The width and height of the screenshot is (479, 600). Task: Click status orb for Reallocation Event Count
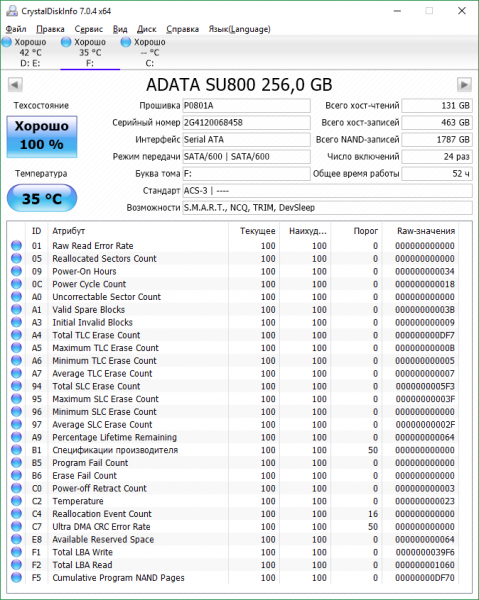pyautogui.click(x=16, y=514)
